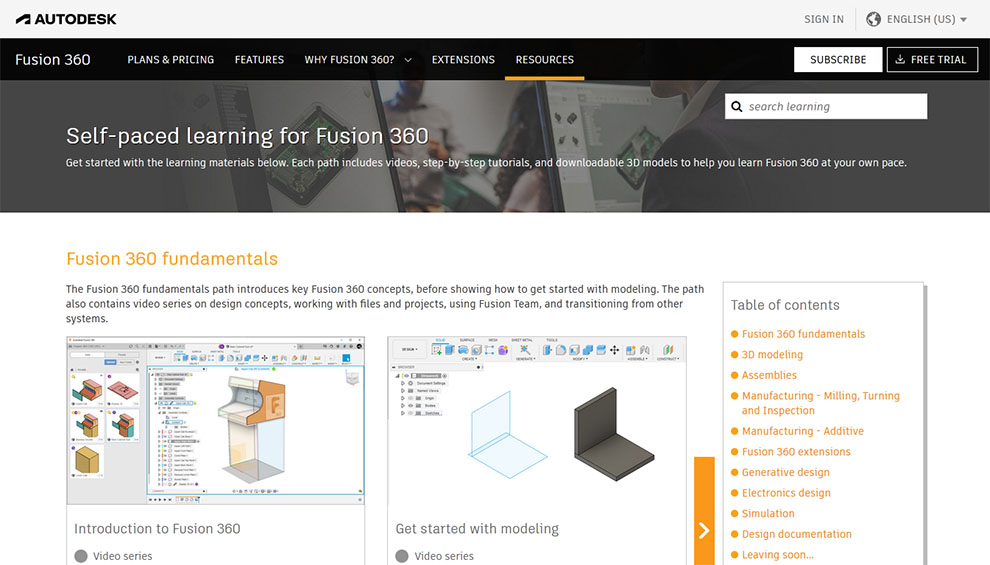Open the Get started with modeling thumbnail
990x565 pixels.
[x=537, y=420]
